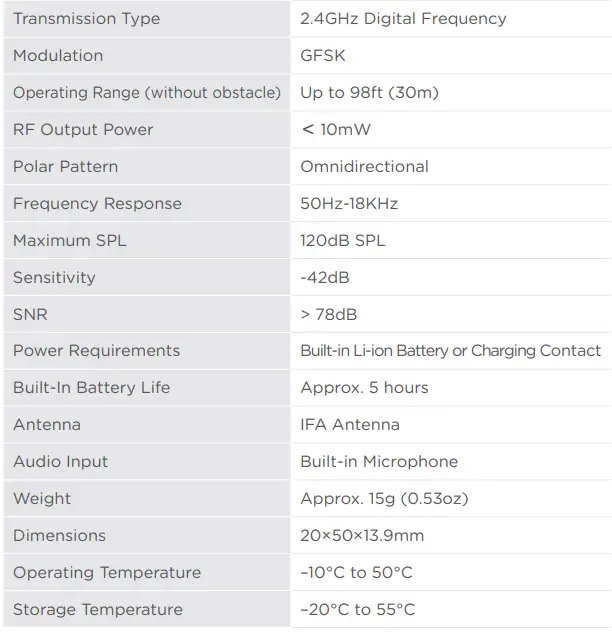Click the Modulation row label

coord(58,56)
